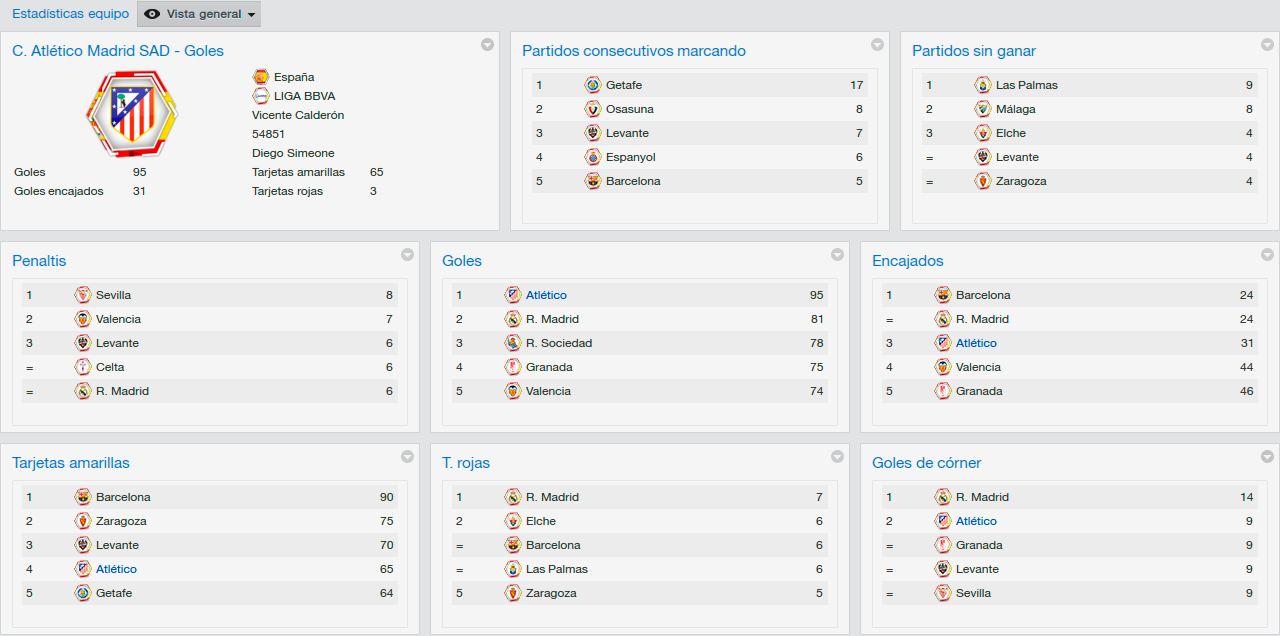Click Getafe badge in Partidos consecutivos marcando
The height and width of the screenshot is (636, 1280).
pos(593,85)
